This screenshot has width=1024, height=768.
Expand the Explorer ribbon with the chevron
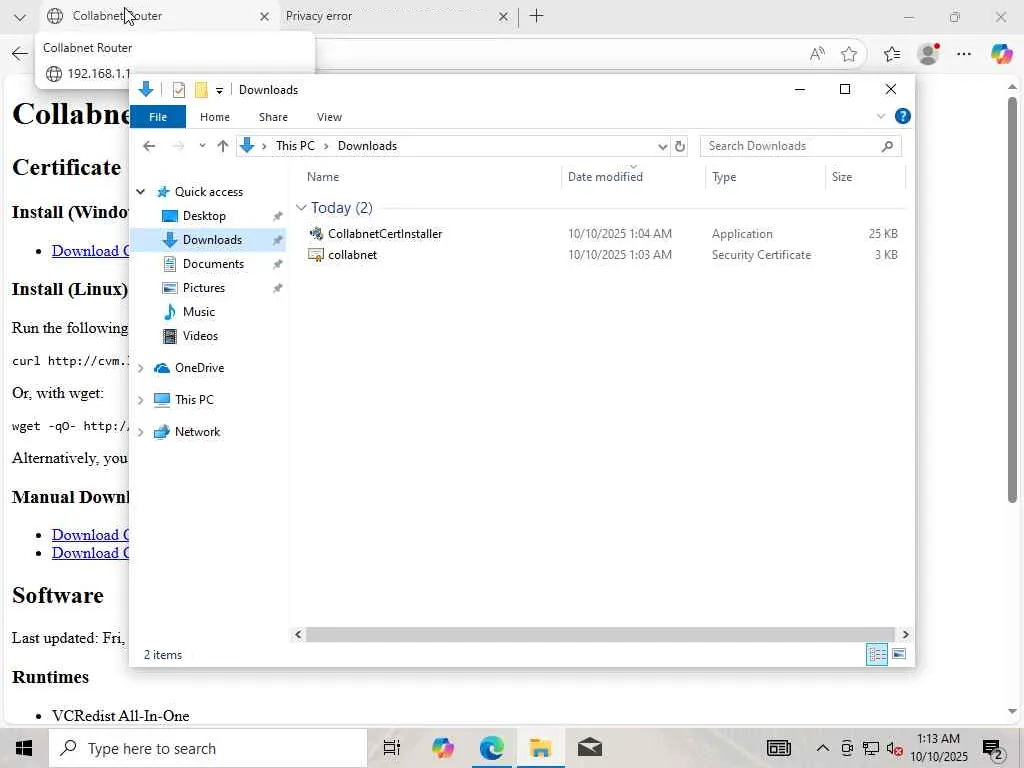[880, 116]
